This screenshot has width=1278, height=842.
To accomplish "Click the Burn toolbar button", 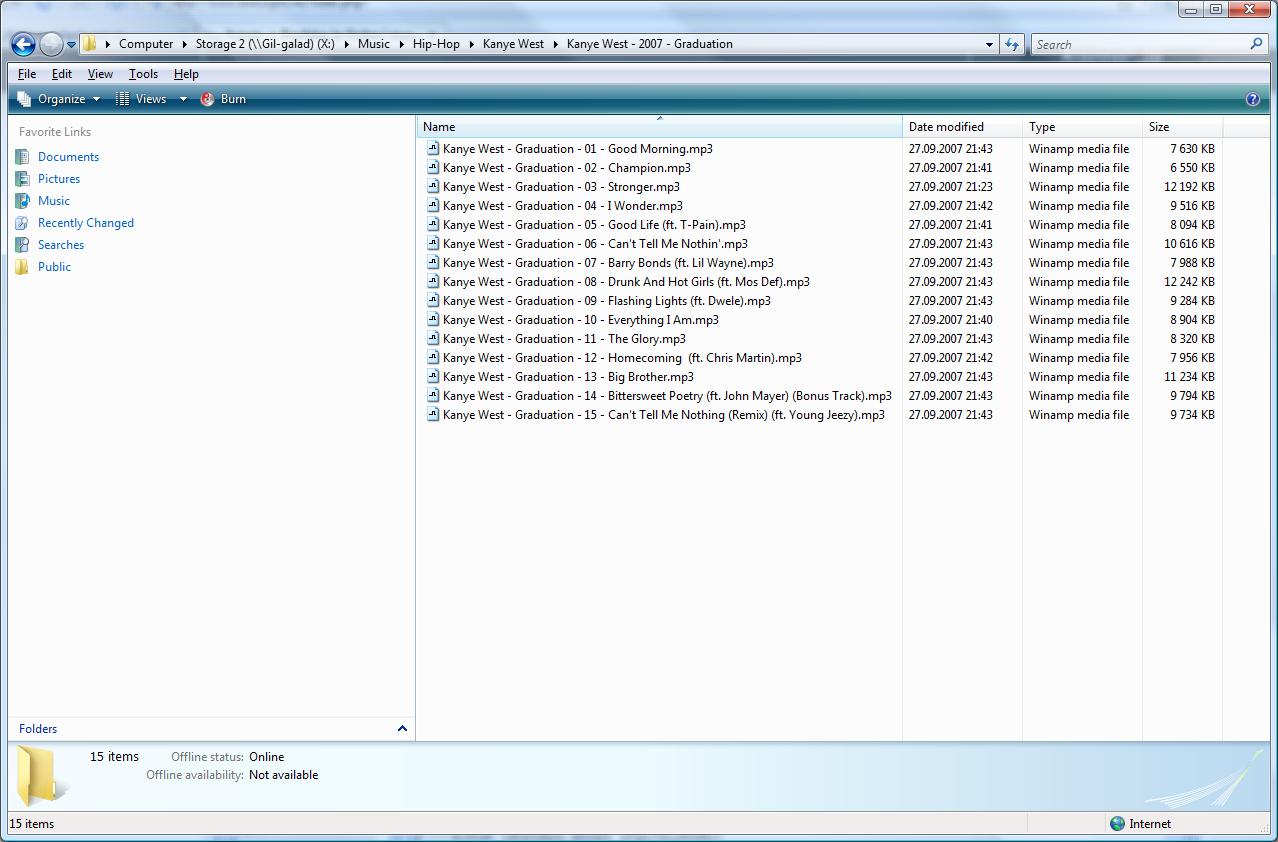I will tap(223, 99).
